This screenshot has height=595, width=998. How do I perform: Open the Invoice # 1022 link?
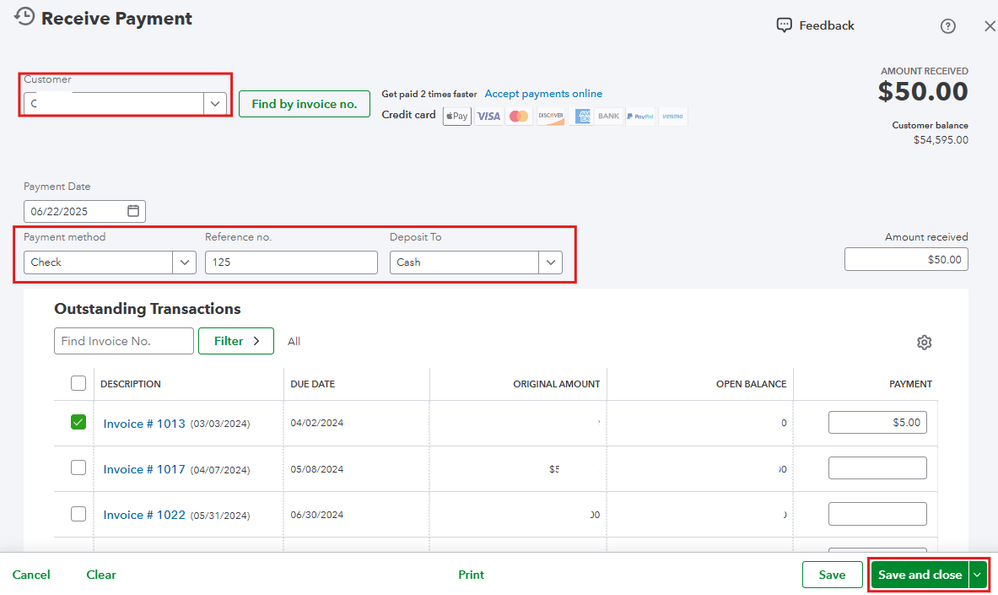144,514
